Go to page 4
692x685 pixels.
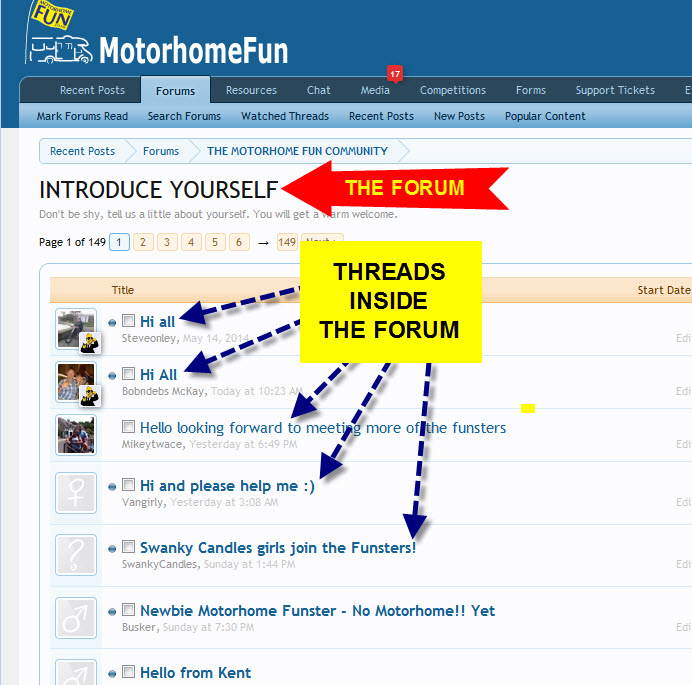click(x=191, y=242)
